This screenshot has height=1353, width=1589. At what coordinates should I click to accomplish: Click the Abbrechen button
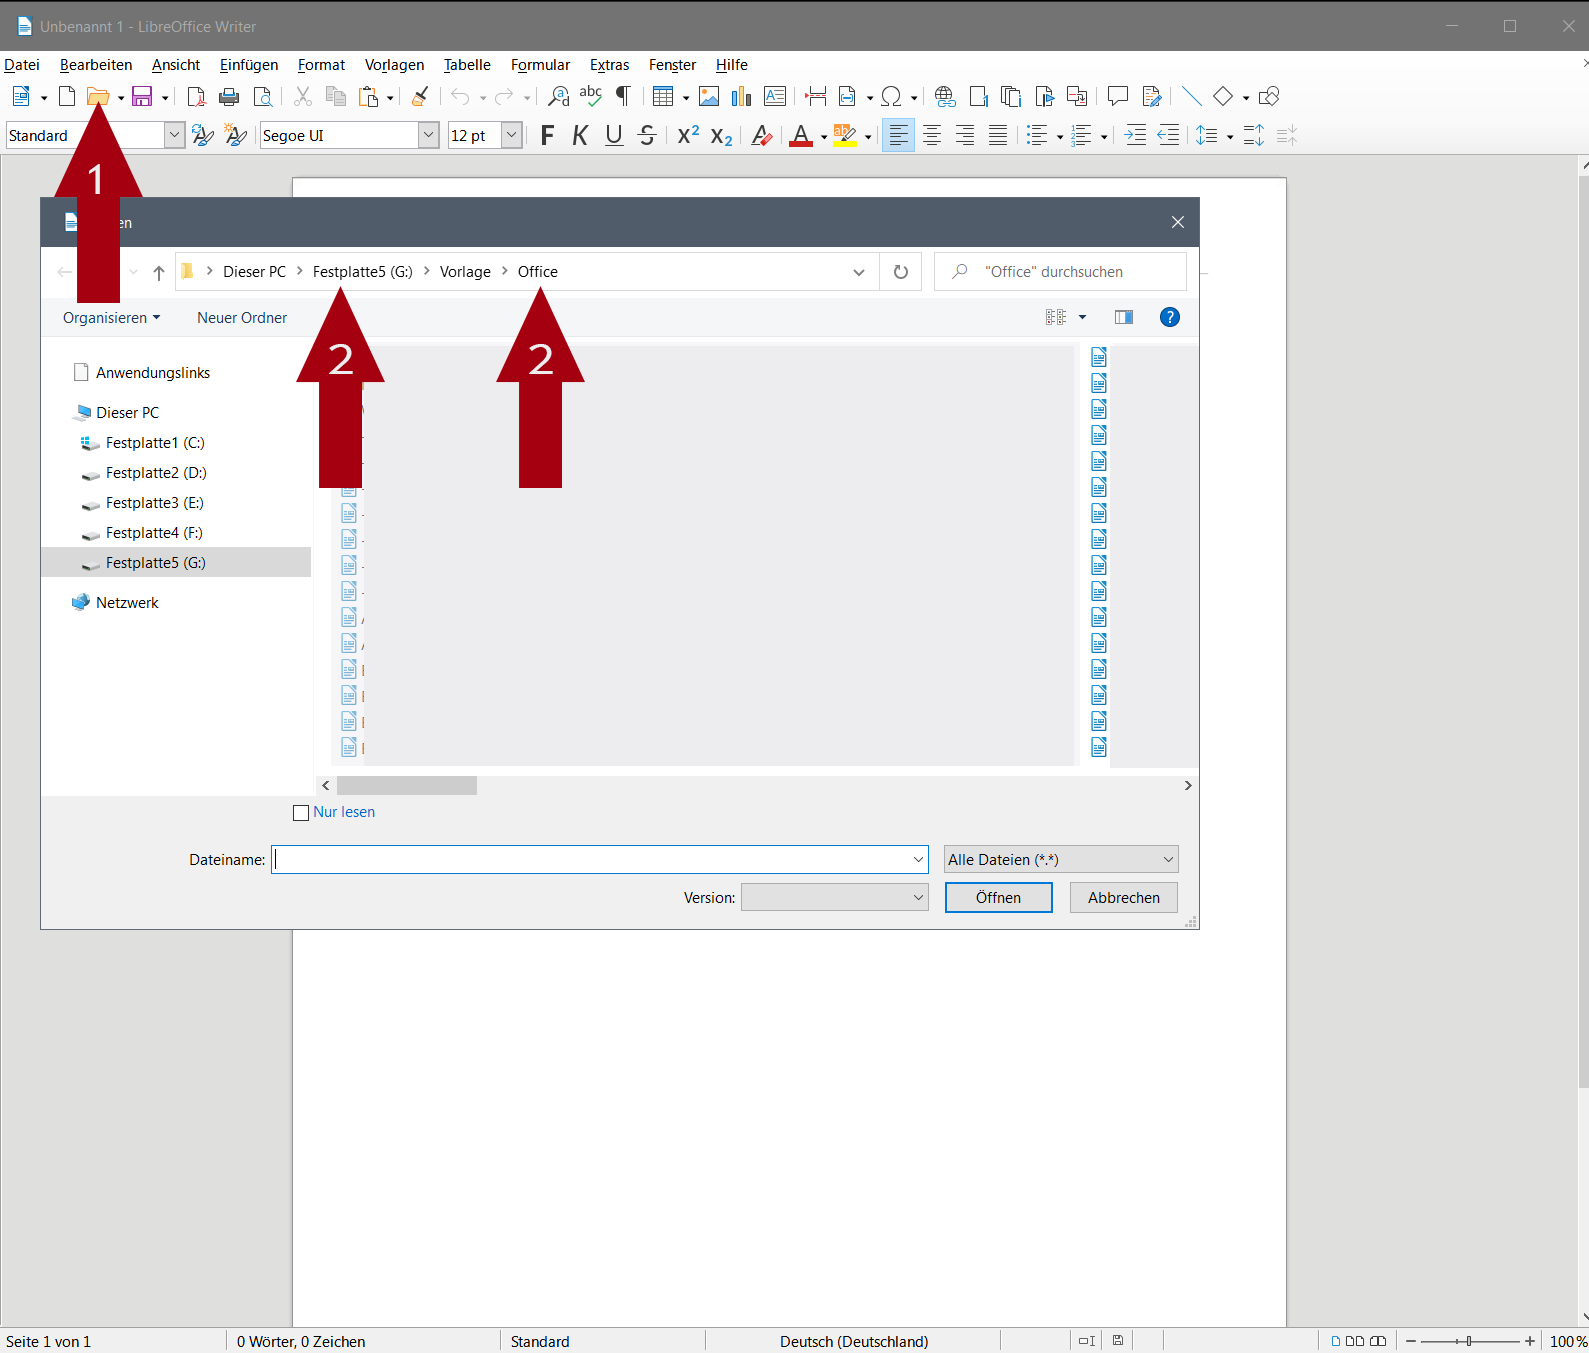pyautogui.click(x=1124, y=897)
